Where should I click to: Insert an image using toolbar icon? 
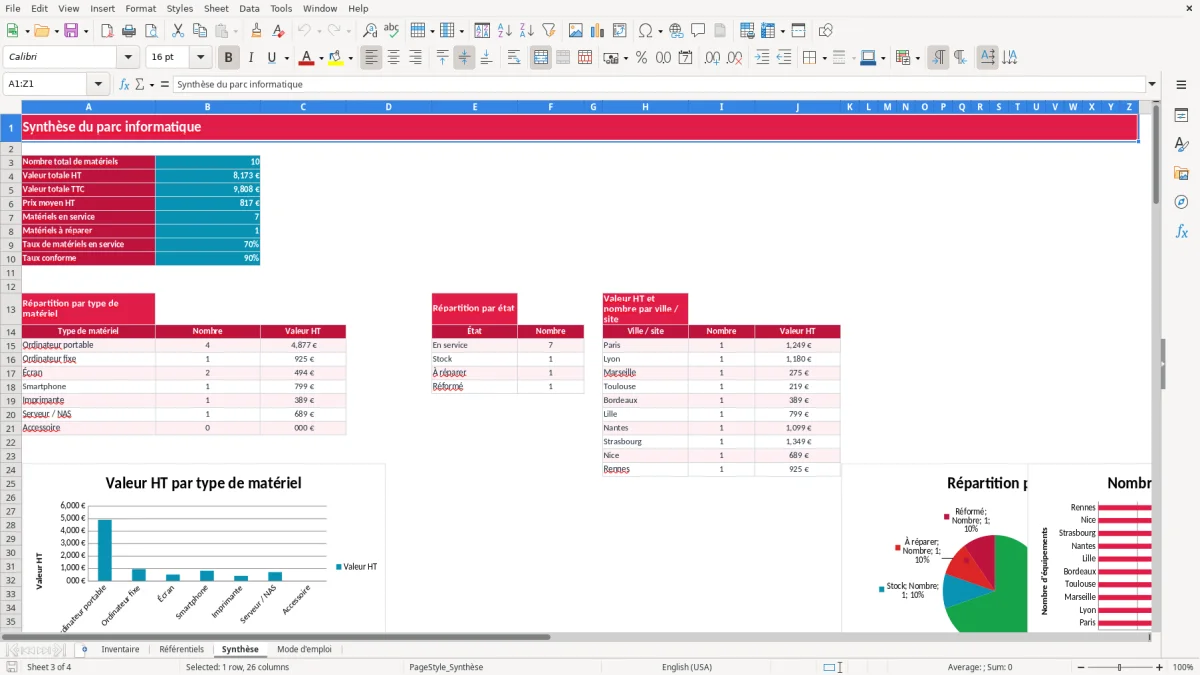(576, 31)
